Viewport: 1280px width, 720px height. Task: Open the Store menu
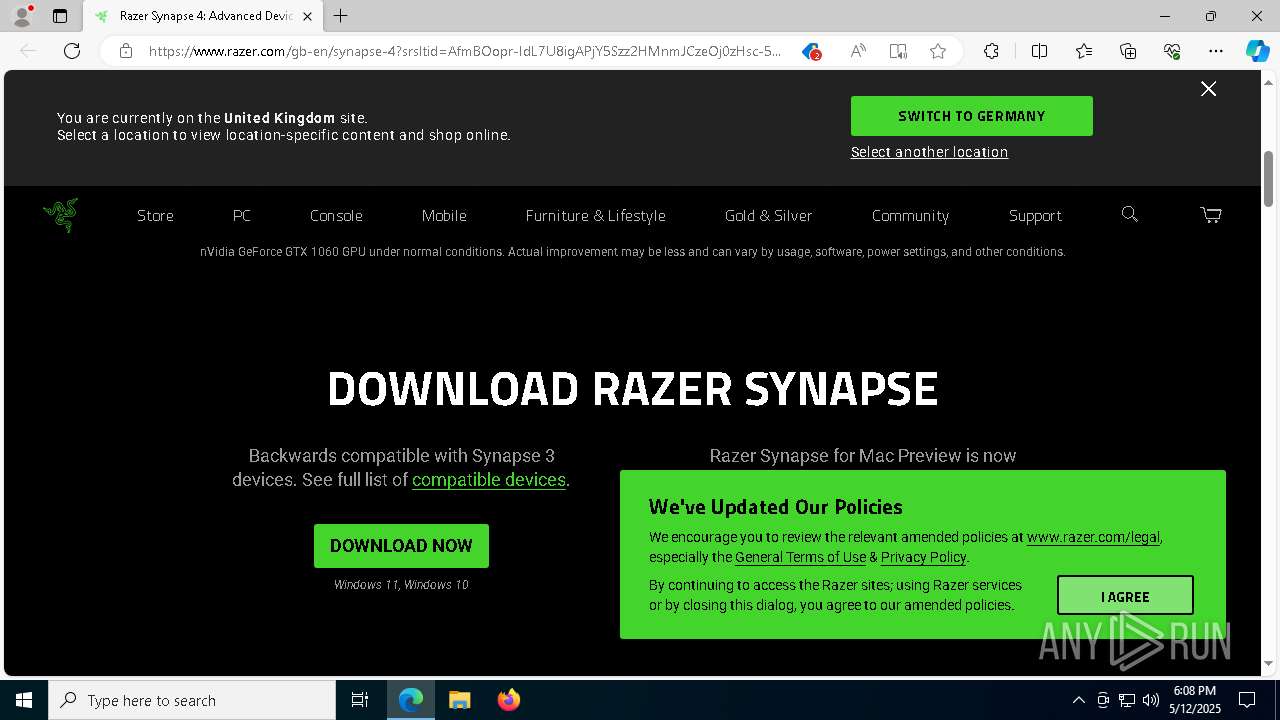click(155, 215)
